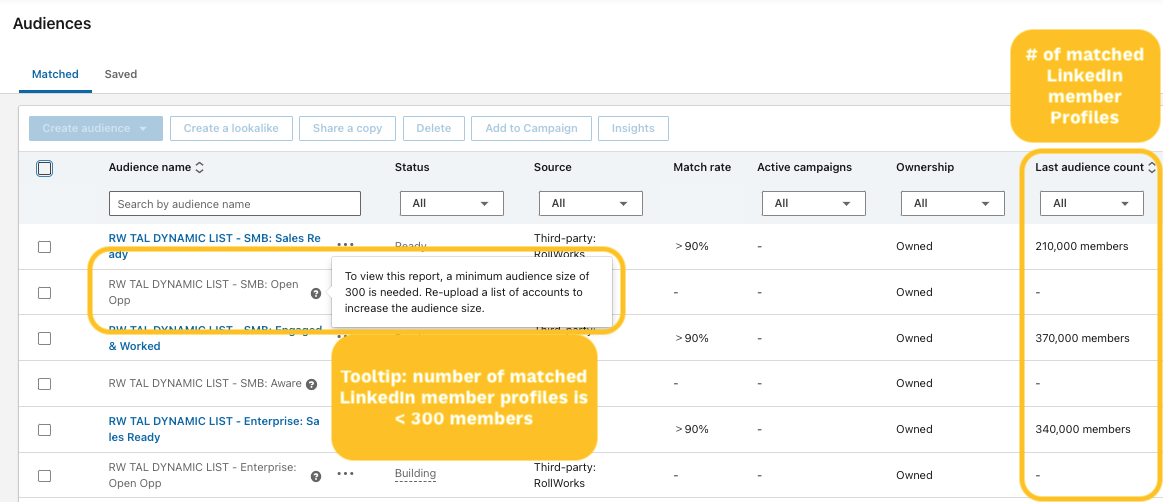Sort by Last audience count arrows
The image size is (1163, 502).
(1151, 167)
